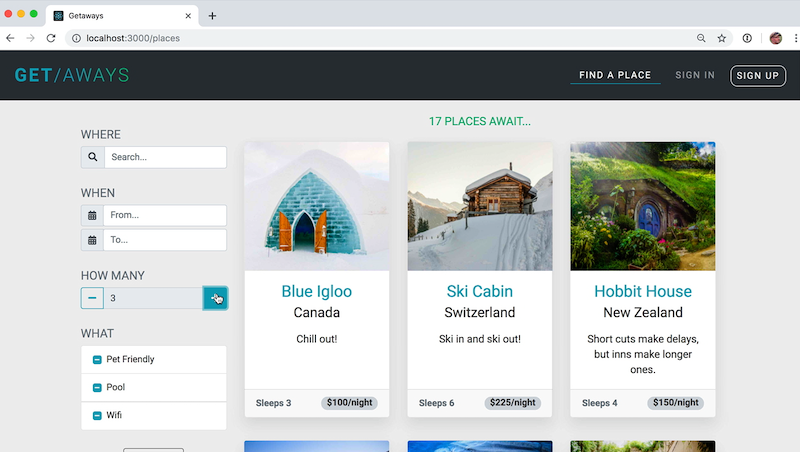Decrease guest count with the minus button
This screenshot has width=800, height=452.
92,298
